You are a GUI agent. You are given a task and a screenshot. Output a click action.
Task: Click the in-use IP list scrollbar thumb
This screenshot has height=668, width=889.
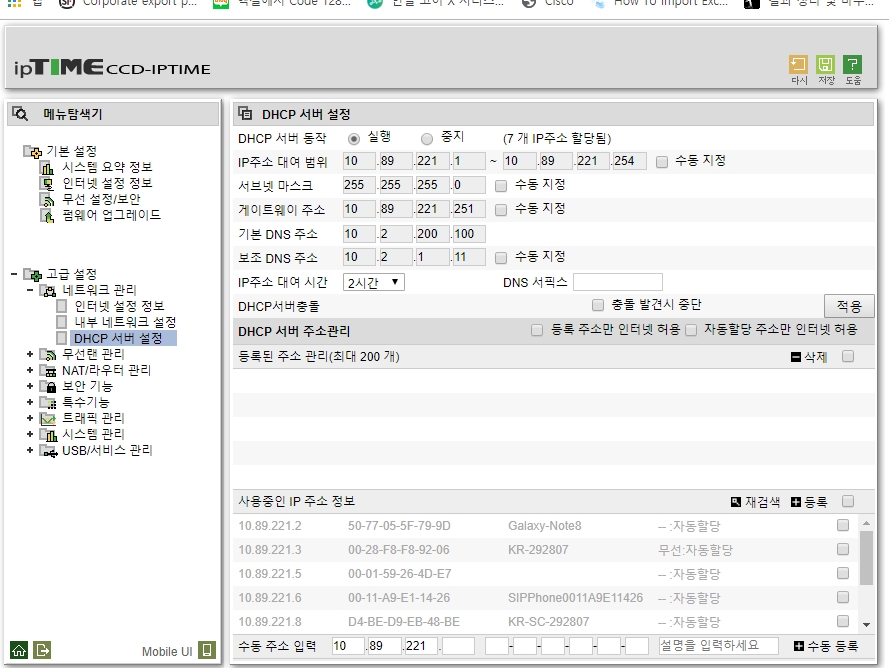pos(866,558)
